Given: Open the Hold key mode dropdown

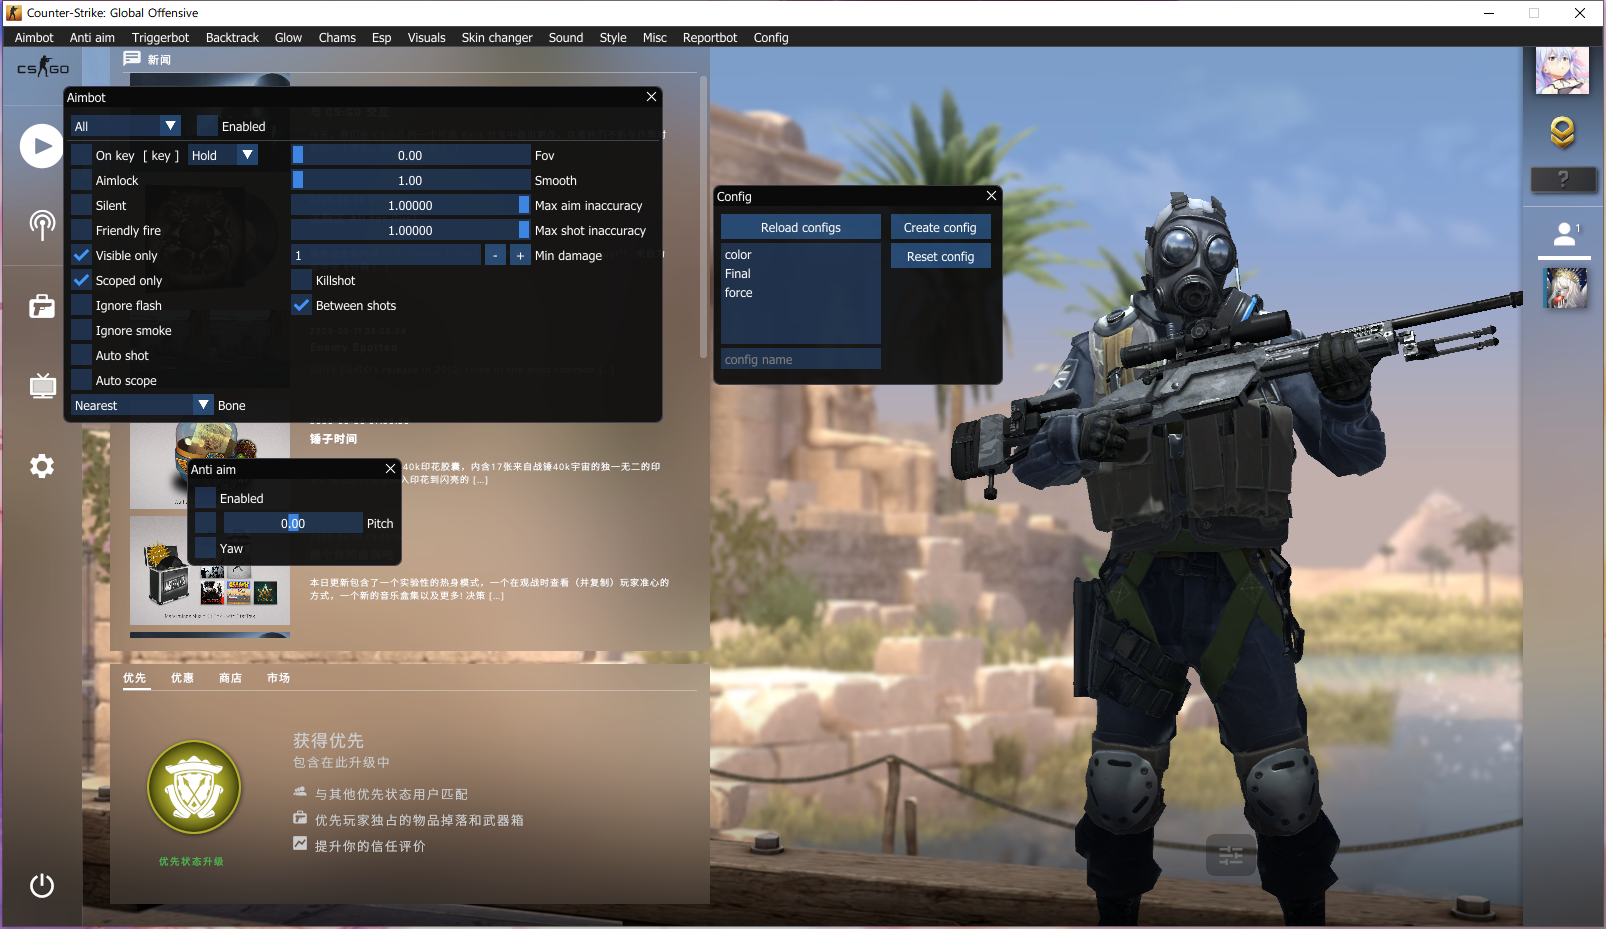Looking at the screenshot, I should click(223, 155).
